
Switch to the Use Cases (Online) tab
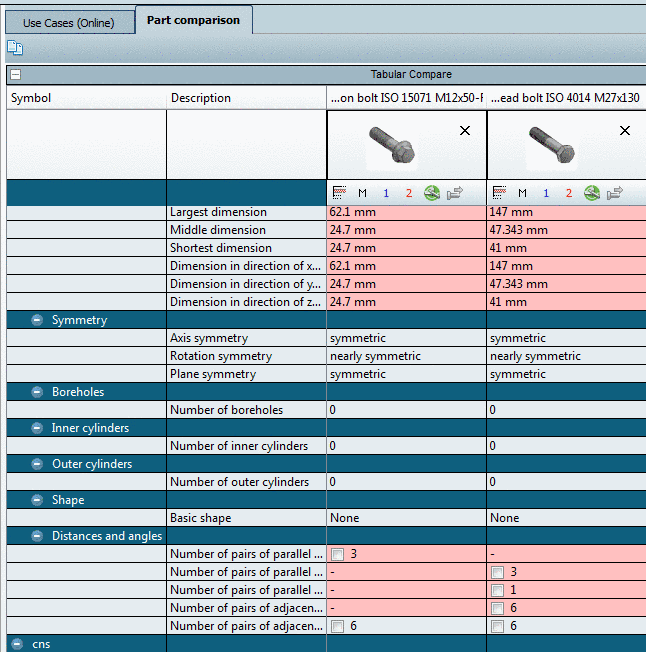point(68,22)
